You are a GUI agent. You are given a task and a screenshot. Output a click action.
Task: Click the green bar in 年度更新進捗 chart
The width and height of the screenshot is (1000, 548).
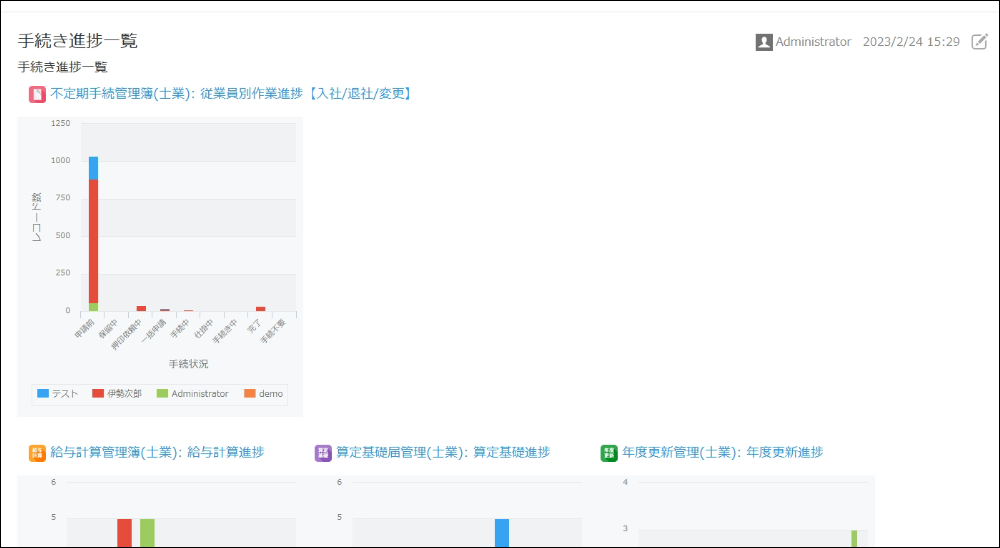(x=854, y=539)
